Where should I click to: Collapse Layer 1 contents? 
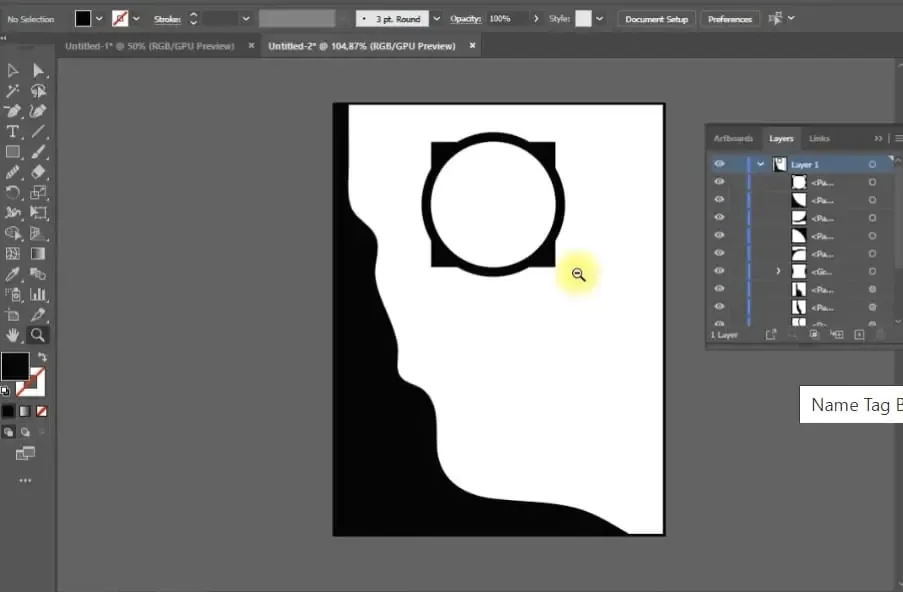coord(761,164)
